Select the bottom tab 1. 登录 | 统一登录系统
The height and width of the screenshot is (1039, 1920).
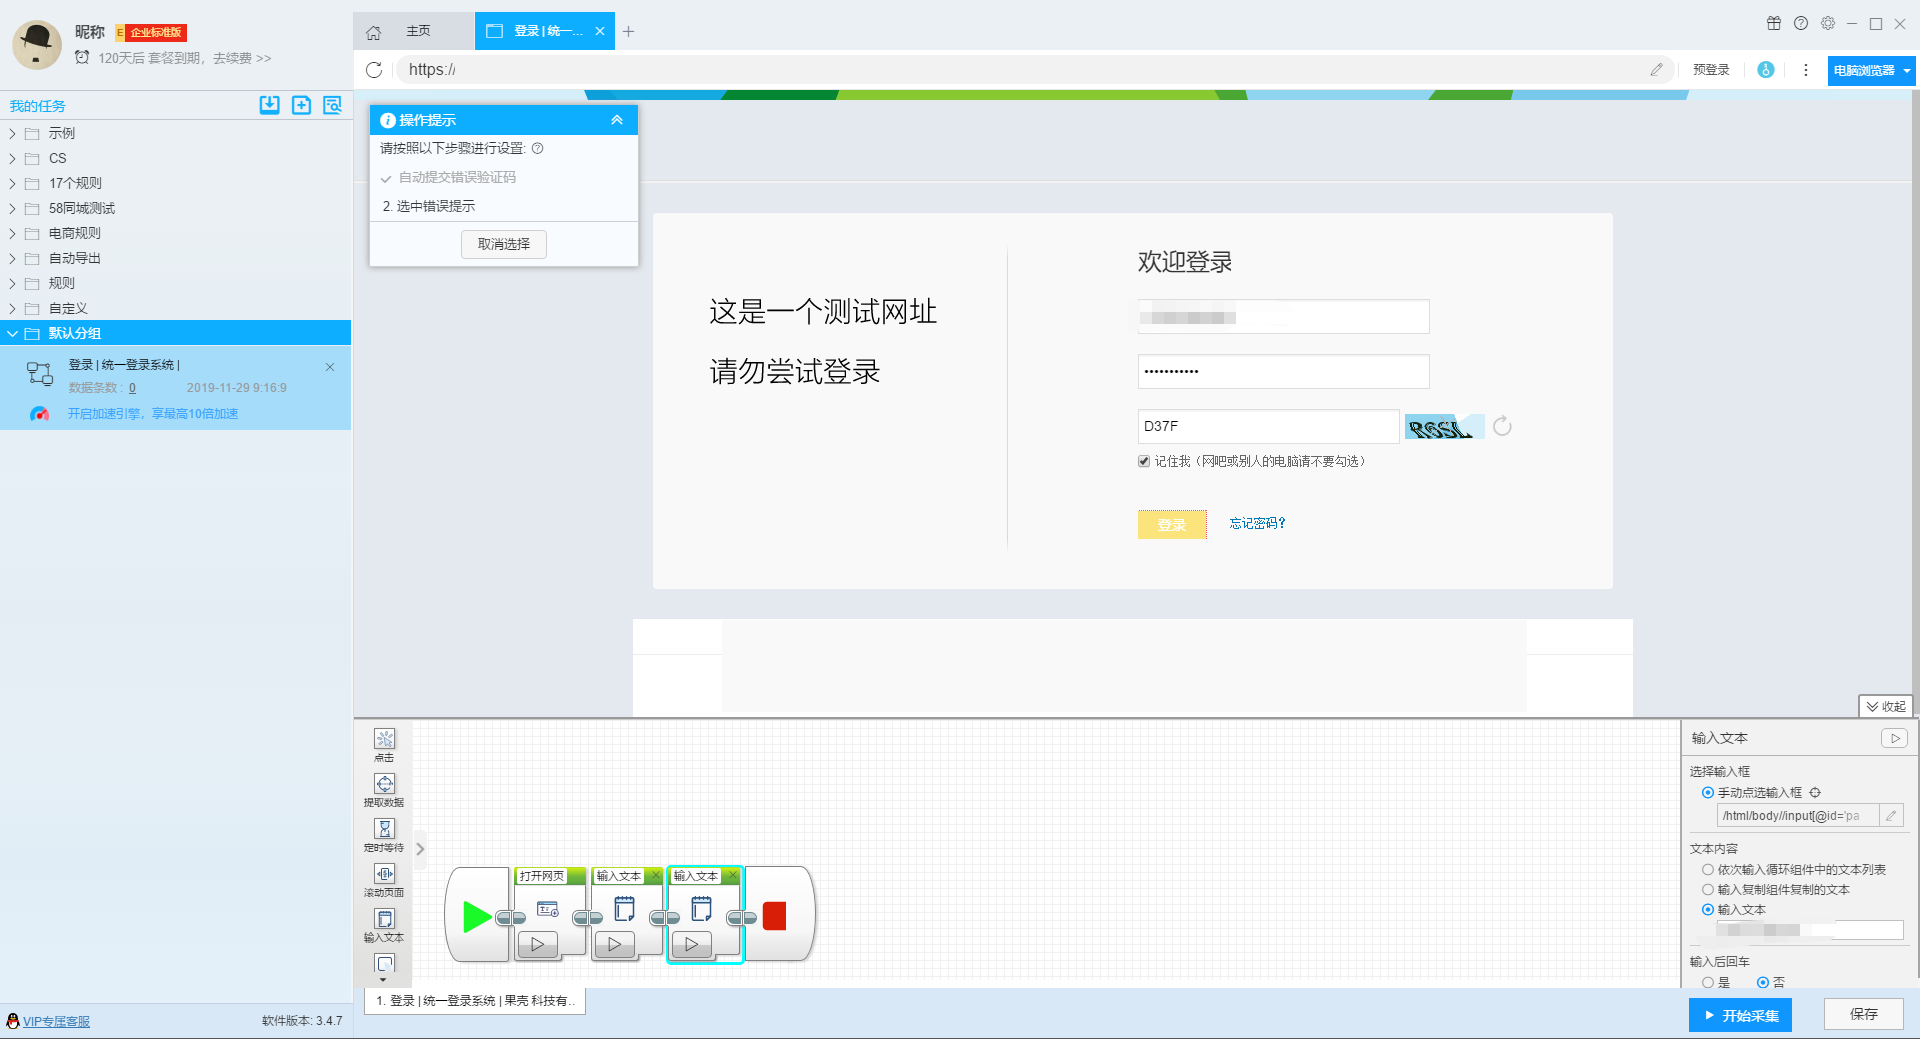475,1000
